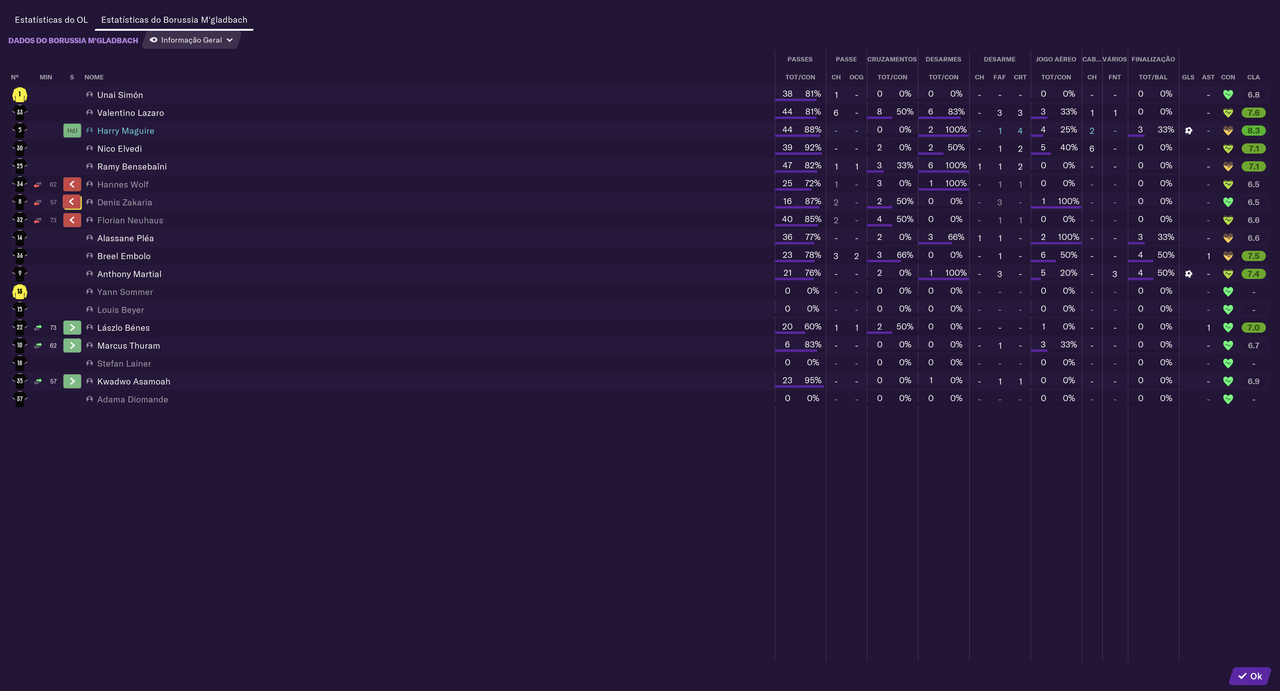This screenshot has width=1280, height=691.
Task: Open the Estatísticas do OL tab
Action: [51, 19]
